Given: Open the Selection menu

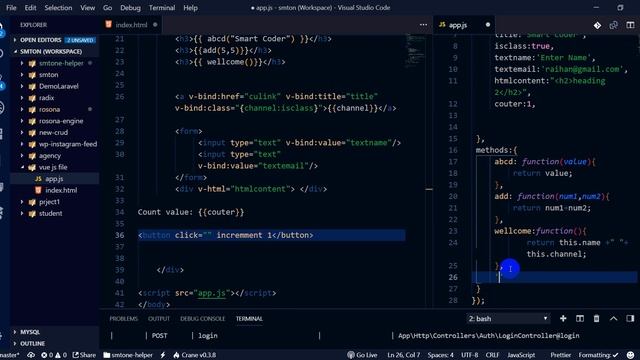Looking at the screenshot, I should pyautogui.click(x=58, y=8).
